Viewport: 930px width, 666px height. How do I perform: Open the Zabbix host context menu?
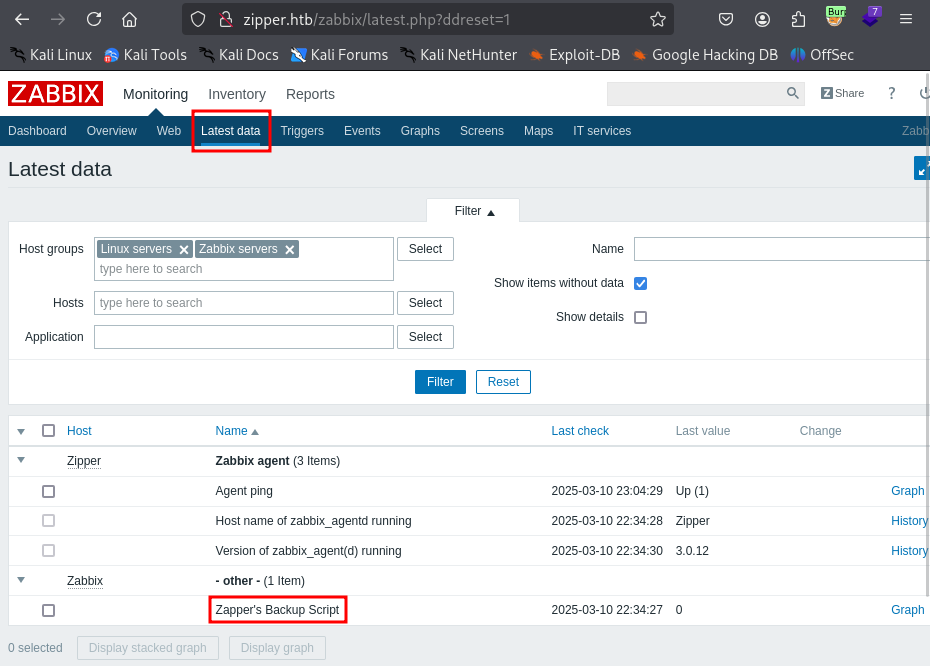click(x=85, y=581)
